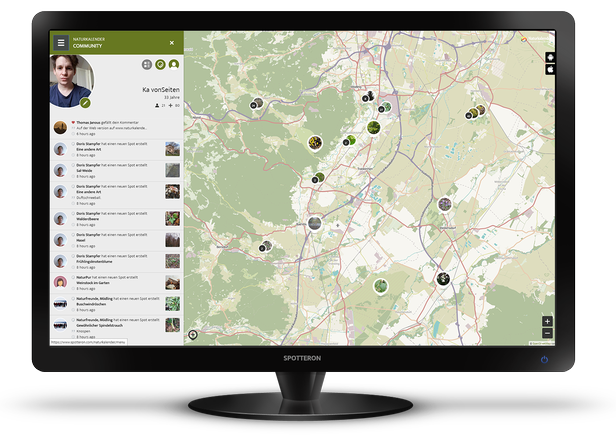Open the Android app download icon
Image resolution: width=616 pixels, height=443 pixels.
coord(550,57)
